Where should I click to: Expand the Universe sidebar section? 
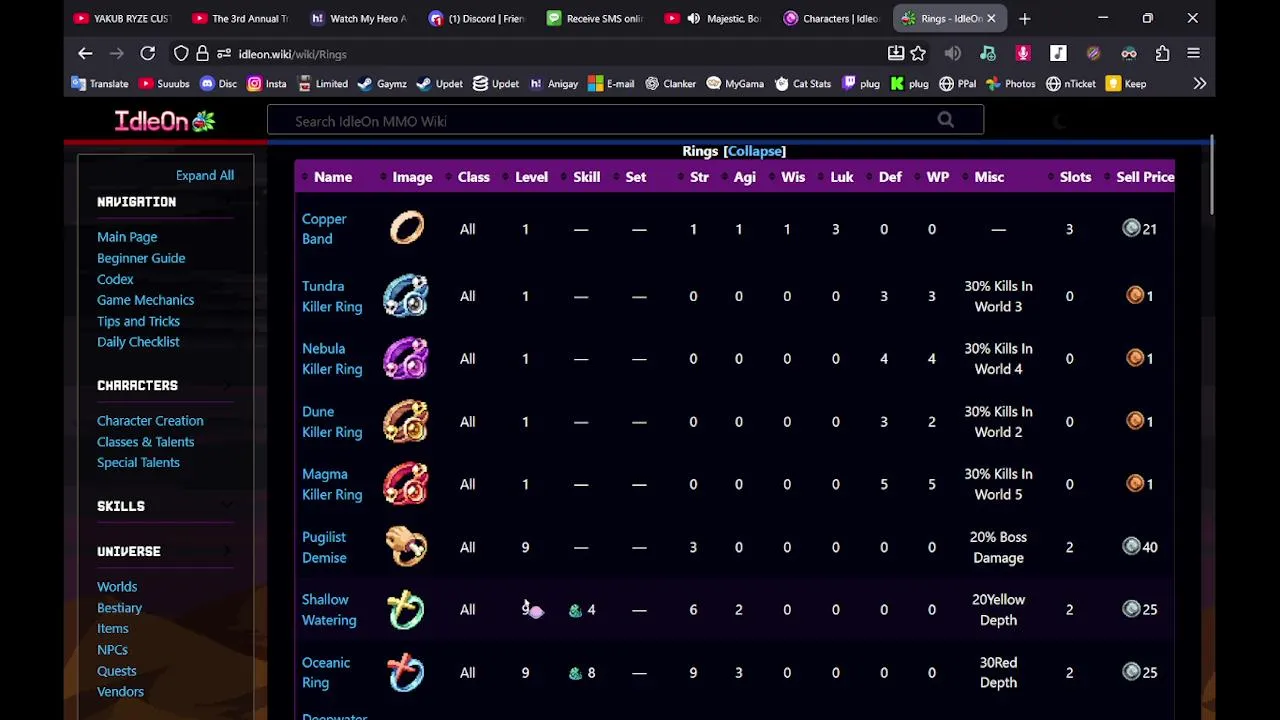tap(165, 551)
